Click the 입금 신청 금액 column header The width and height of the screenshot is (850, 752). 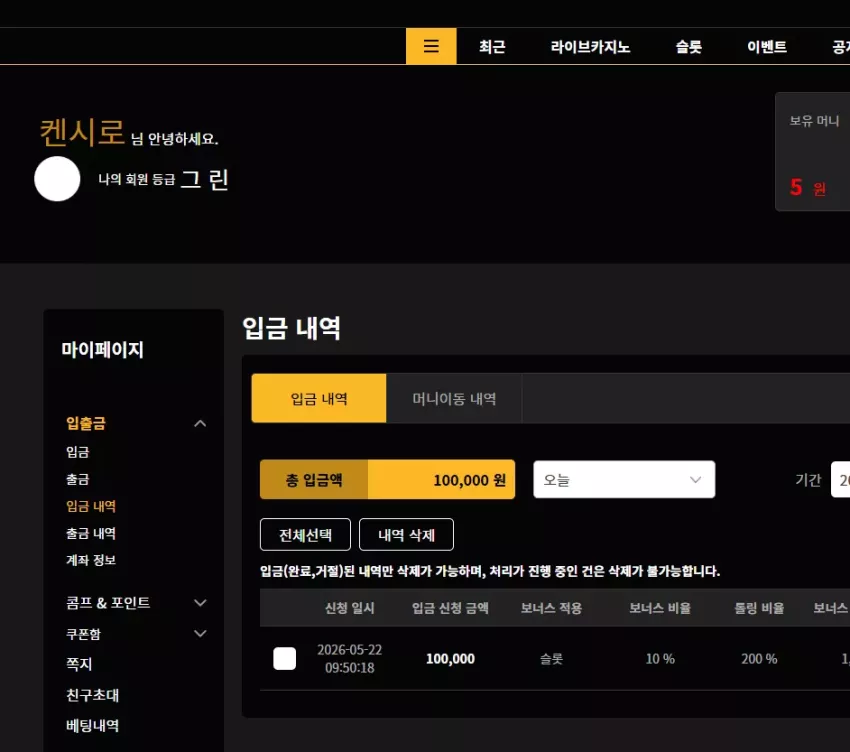[450, 608]
